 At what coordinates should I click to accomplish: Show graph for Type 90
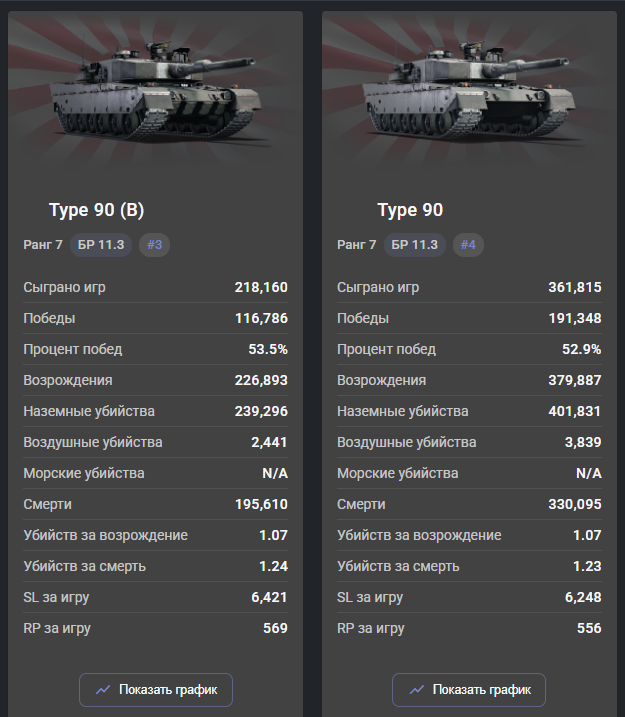tap(469, 690)
